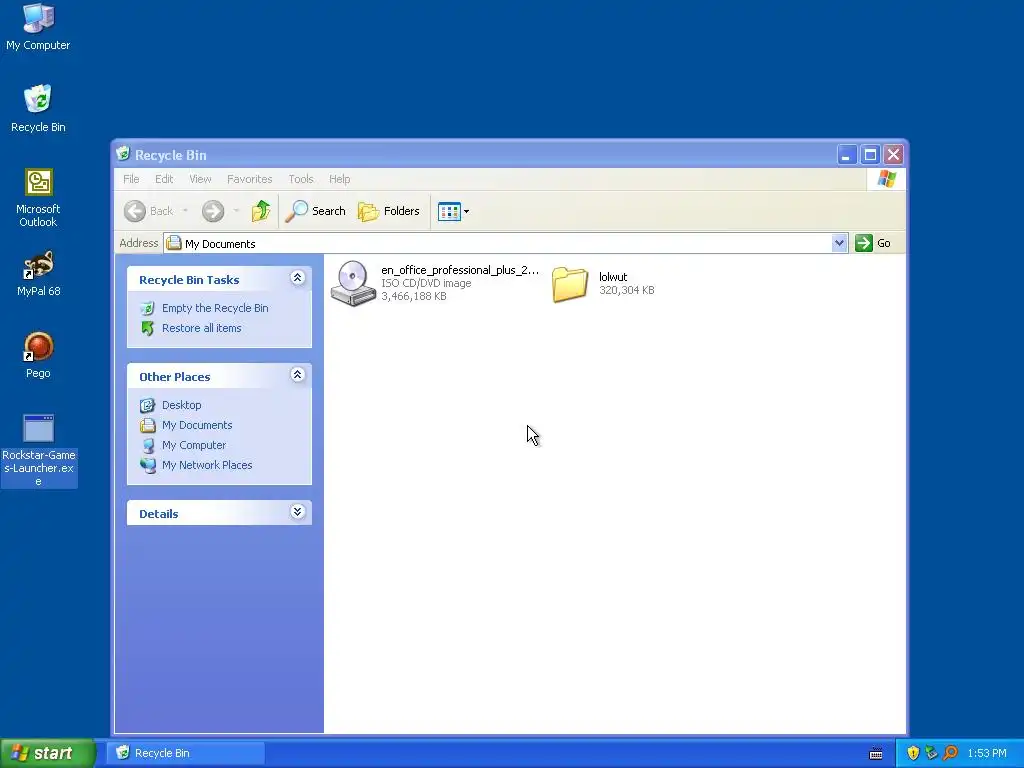This screenshot has width=1024, height=768.
Task: Click the keyboard icon on the taskbar
Action: (x=876, y=754)
